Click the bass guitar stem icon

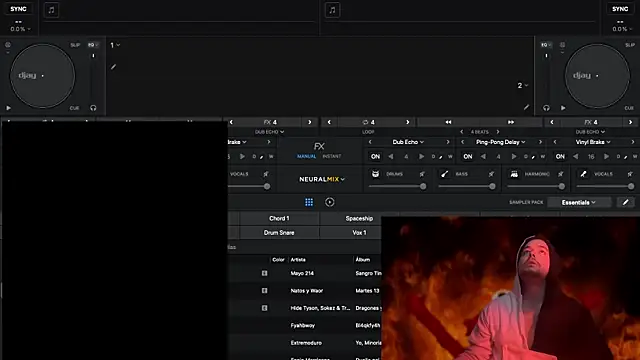[x=444, y=174]
